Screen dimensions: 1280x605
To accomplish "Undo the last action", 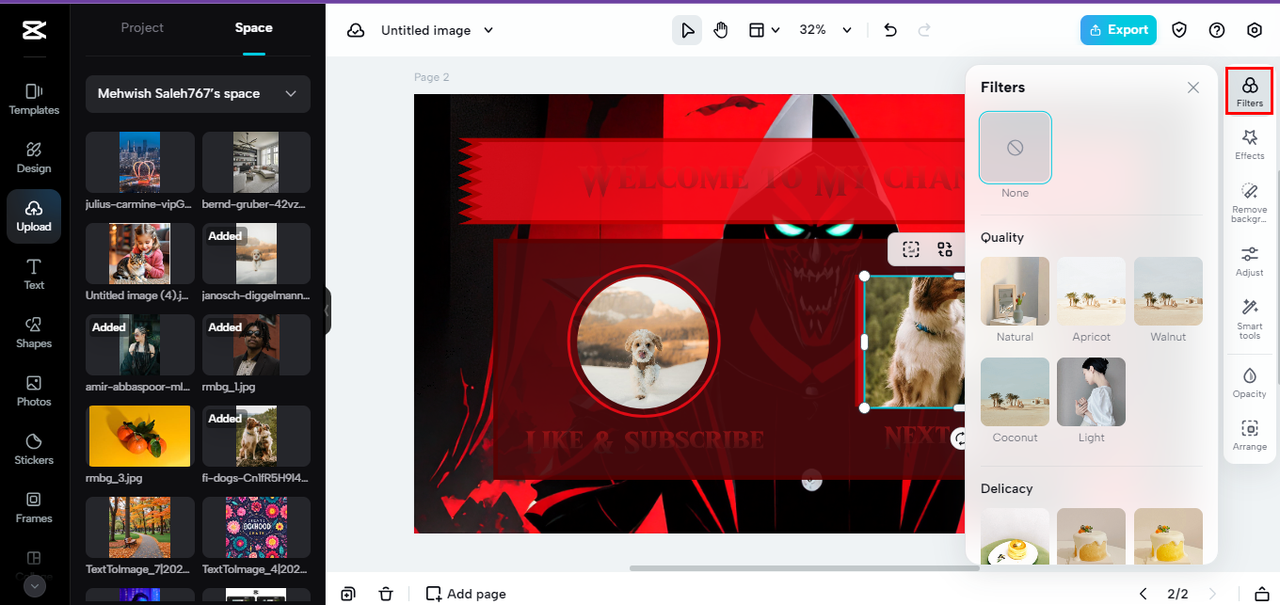I will [890, 30].
